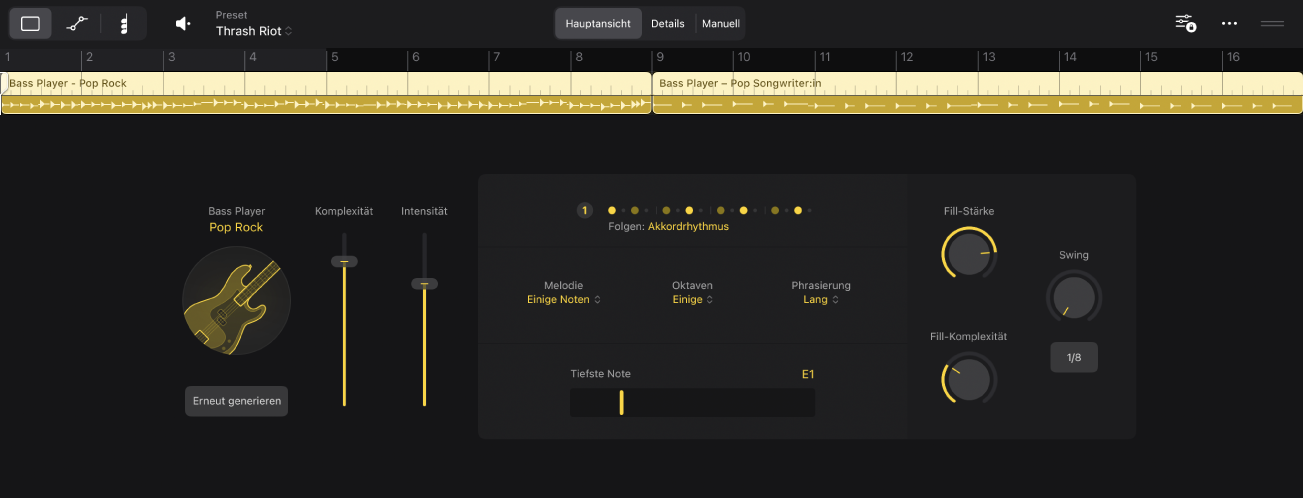This screenshot has width=1303, height=500.
Task: Click the Swing label
Action: coord(1074,255)
